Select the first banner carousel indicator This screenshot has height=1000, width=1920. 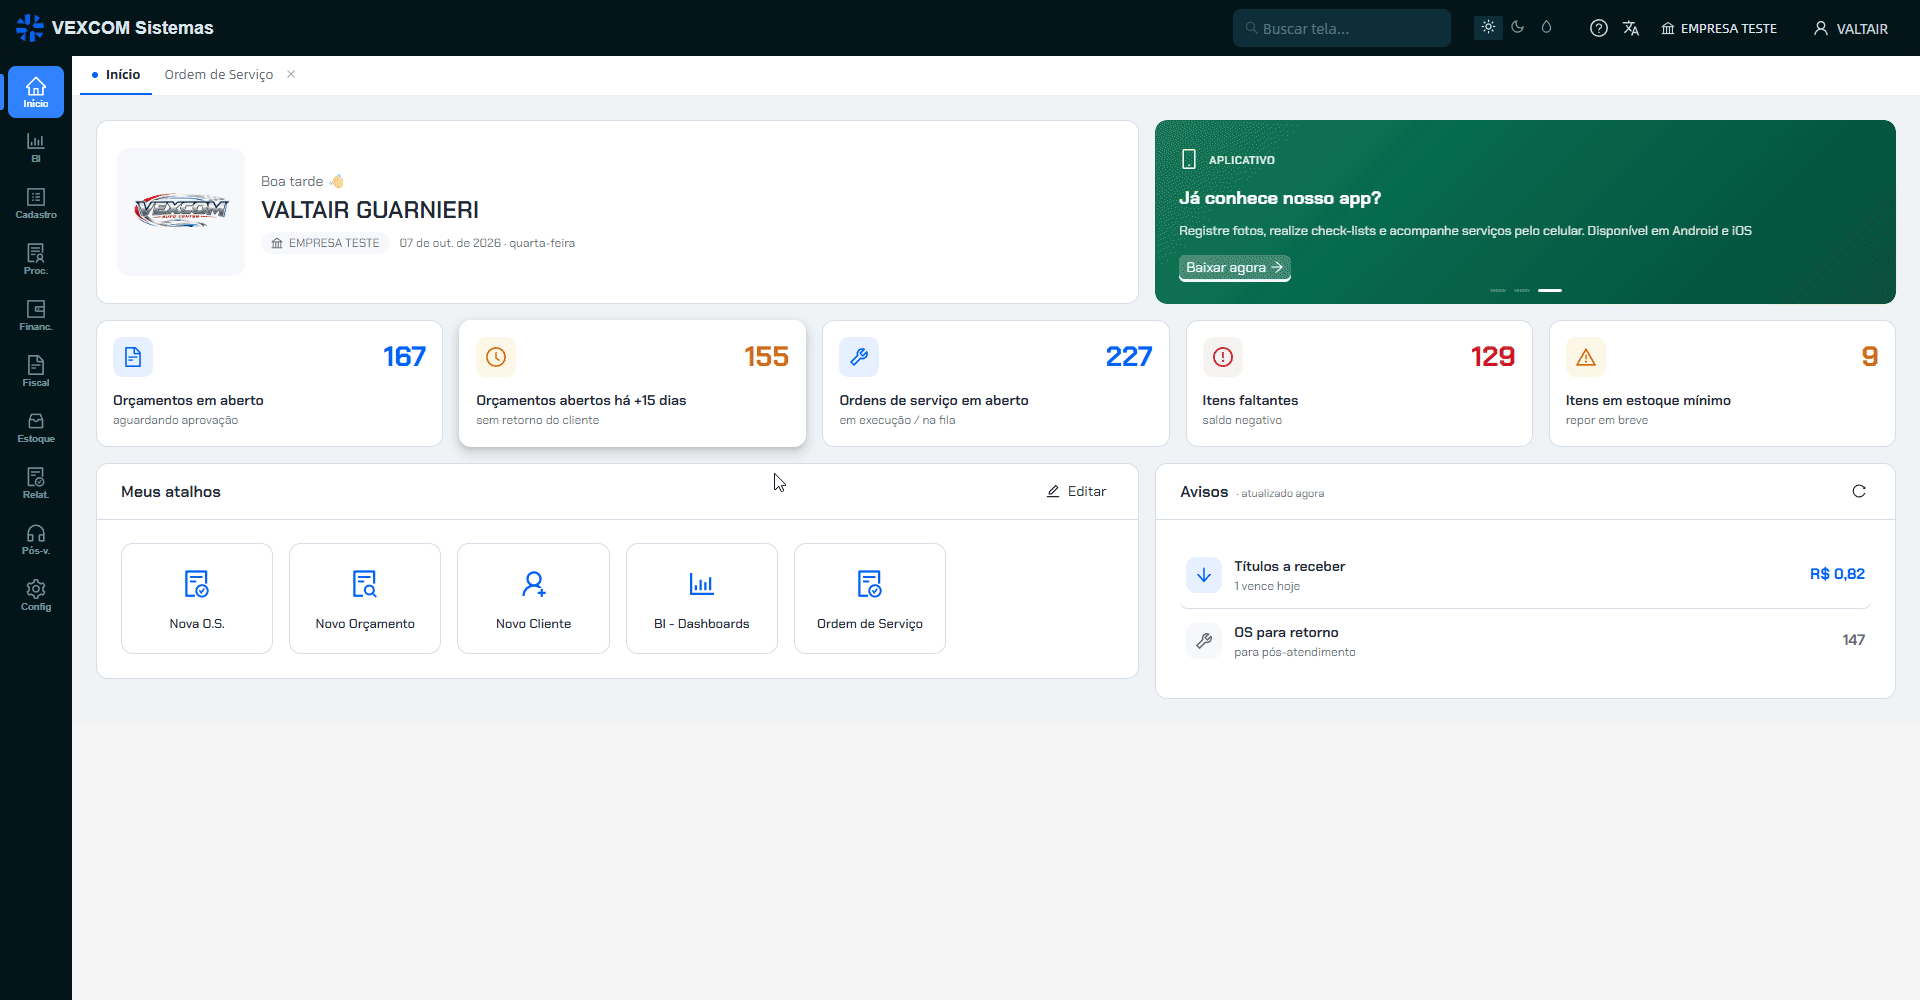[x=1498, y=290]
